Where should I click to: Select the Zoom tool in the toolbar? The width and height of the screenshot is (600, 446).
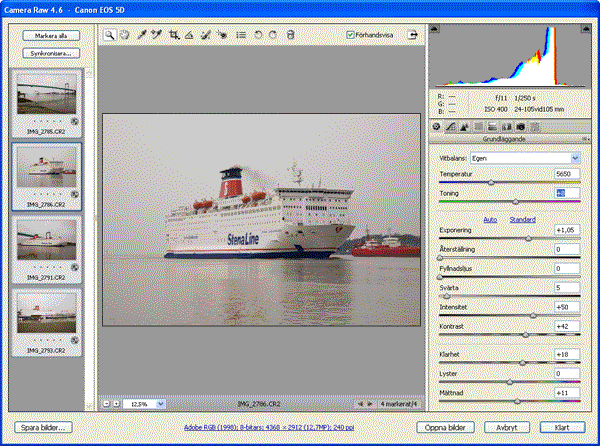point(110,34)
